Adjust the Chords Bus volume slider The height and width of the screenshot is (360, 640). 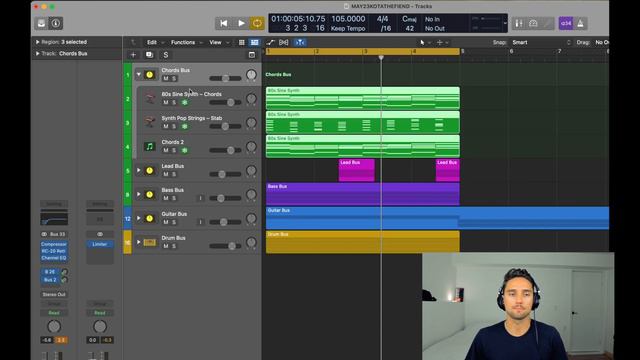click(225, 78)
